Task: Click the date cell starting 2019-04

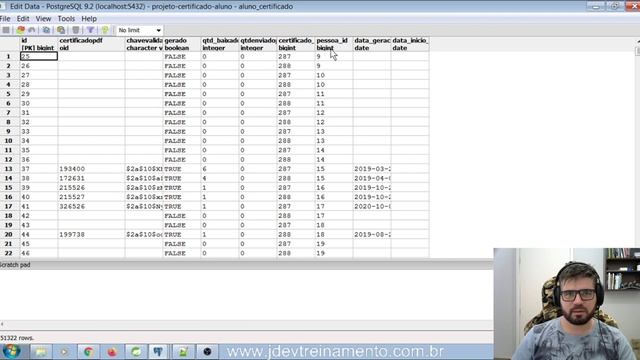Action: coord(372,178)
